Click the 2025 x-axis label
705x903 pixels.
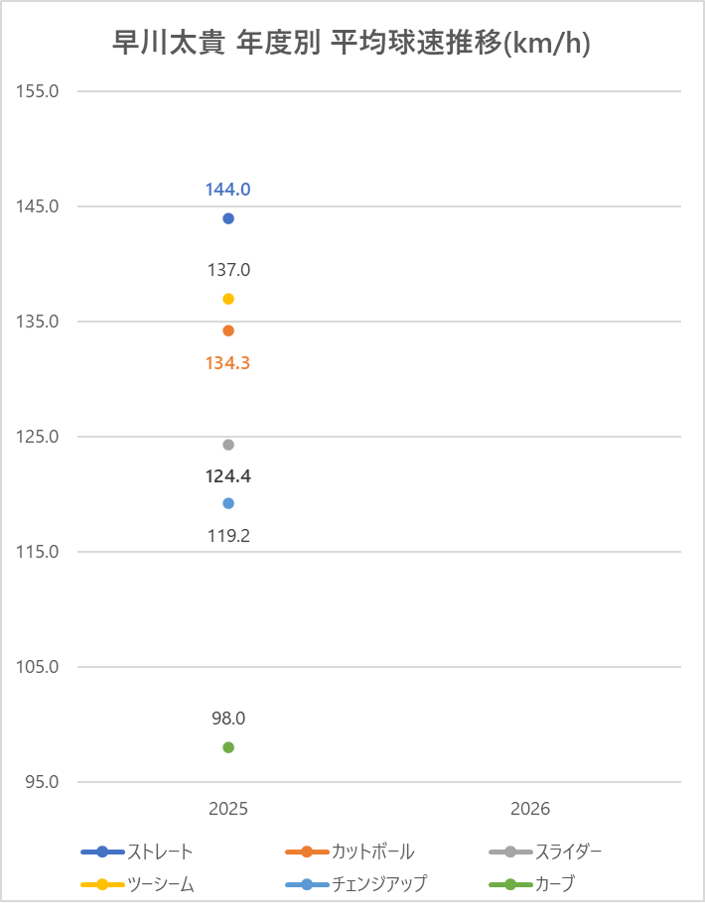228,808
